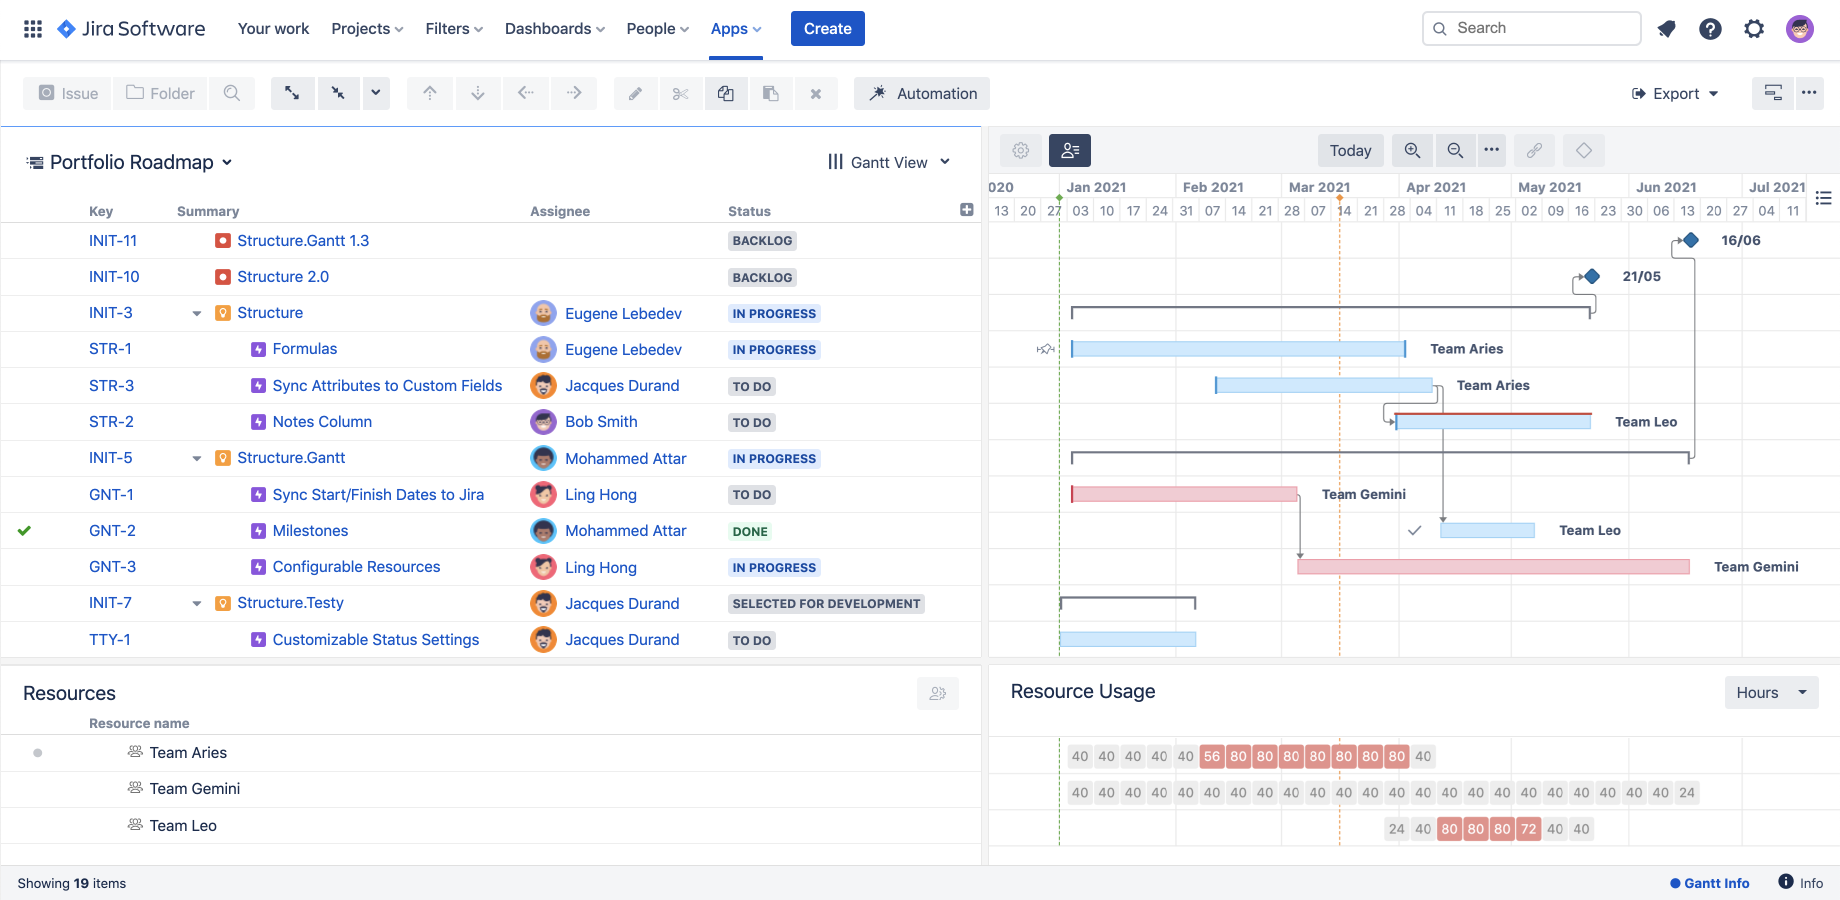Click the Copy icon in the toolbar
The image size is (1840, 900).
726,93
